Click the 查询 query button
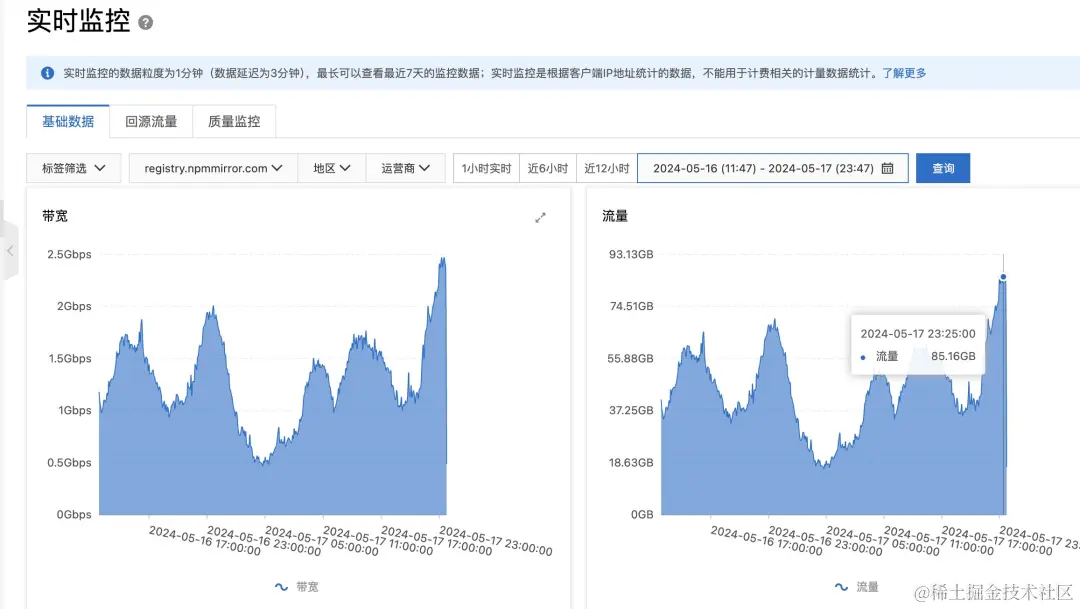1080x609 pixels. click(x=941, y=168)
